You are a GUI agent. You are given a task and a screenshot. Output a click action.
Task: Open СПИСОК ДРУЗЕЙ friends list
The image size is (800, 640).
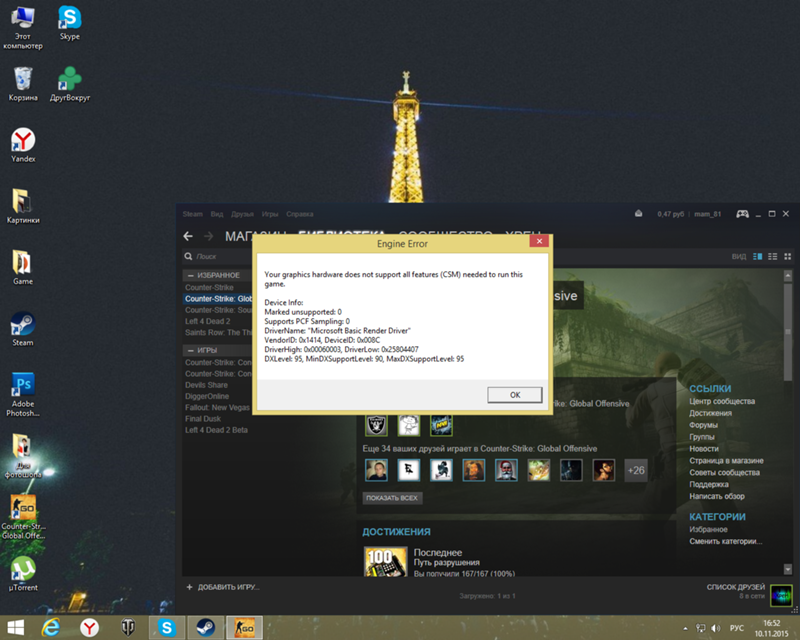pos(736,587)
